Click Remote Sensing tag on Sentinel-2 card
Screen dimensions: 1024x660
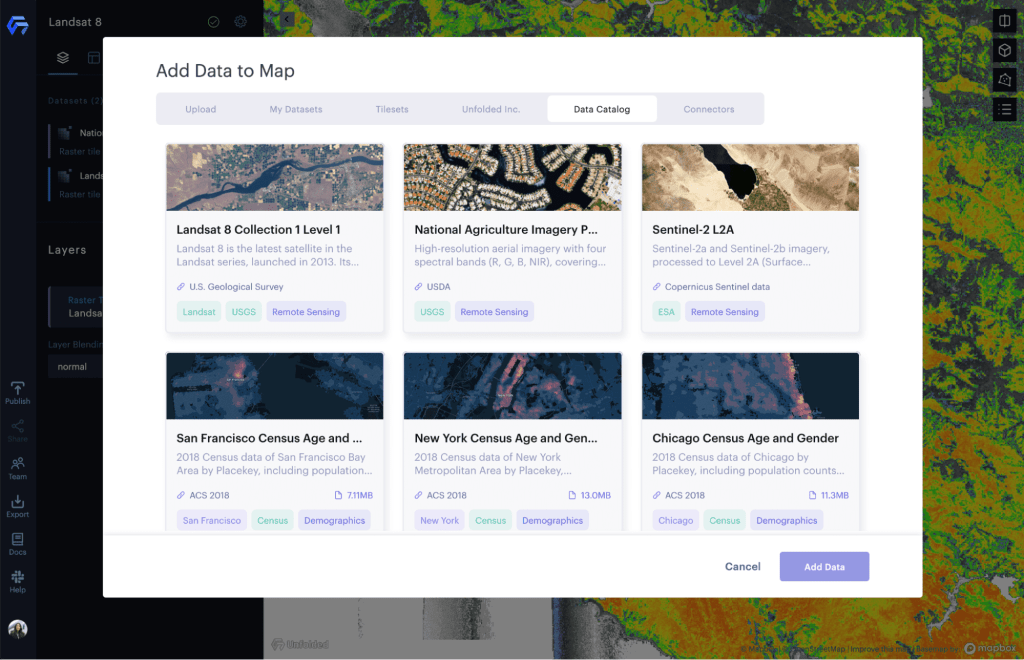pyautogui.click(x=725, y=312)
